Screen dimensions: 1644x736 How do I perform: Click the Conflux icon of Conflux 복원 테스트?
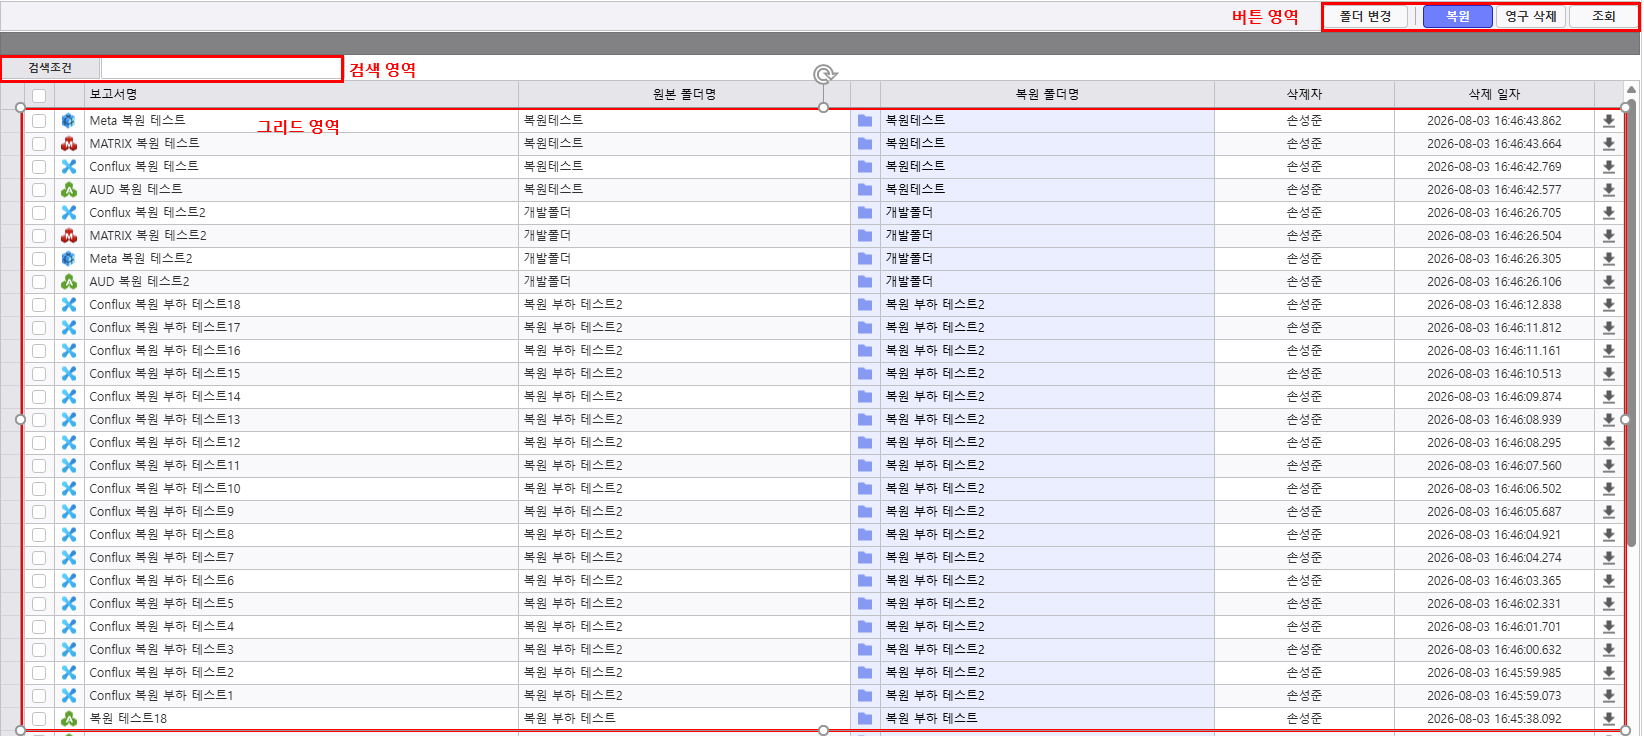pos(69,166)
